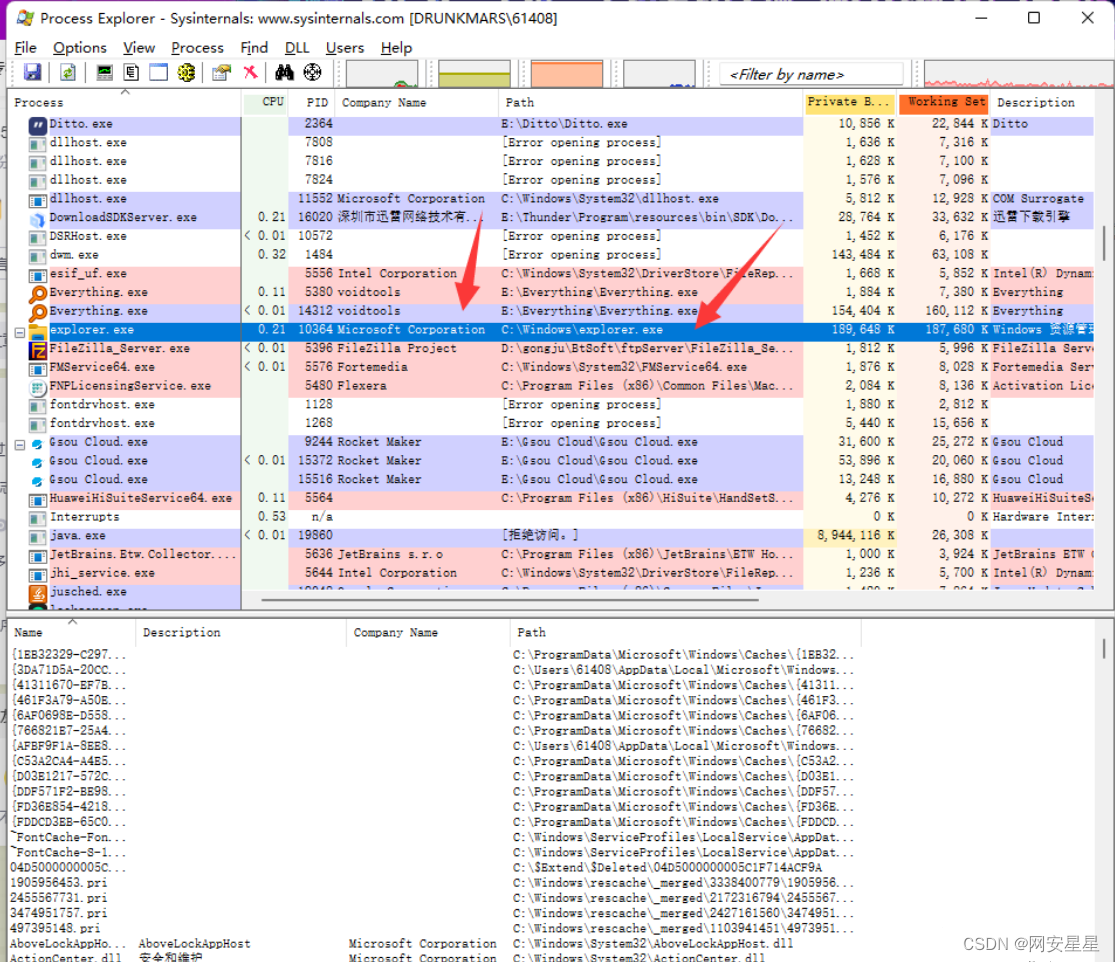1115x962 pixels.
Task: Select the DSRHost.exe process row
Action: (x=550, y=236)
